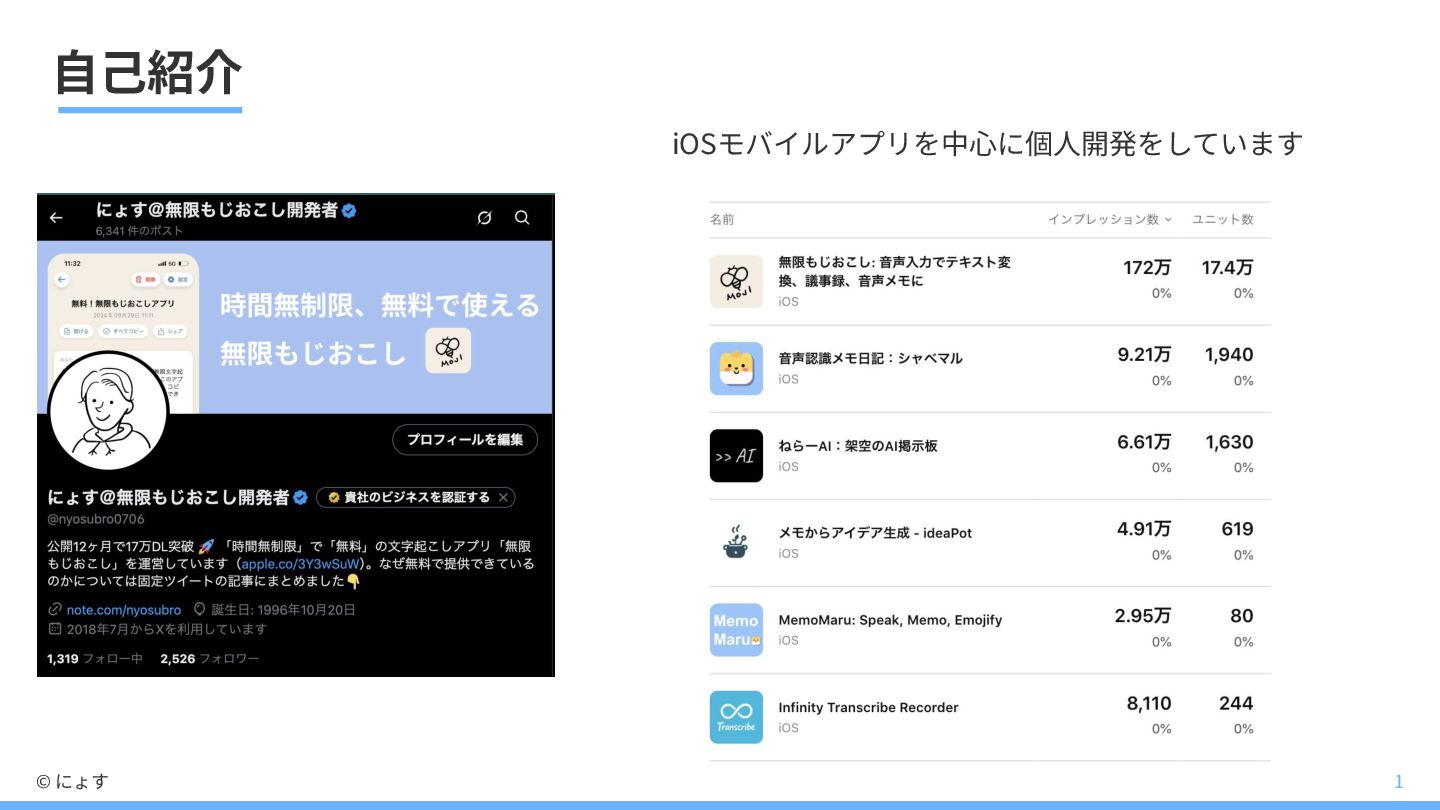Viewport: 1440px width, 810px height.
Task: Click the ユニット数 column header
Action: pyautogui.click(x=1223, y=219)
